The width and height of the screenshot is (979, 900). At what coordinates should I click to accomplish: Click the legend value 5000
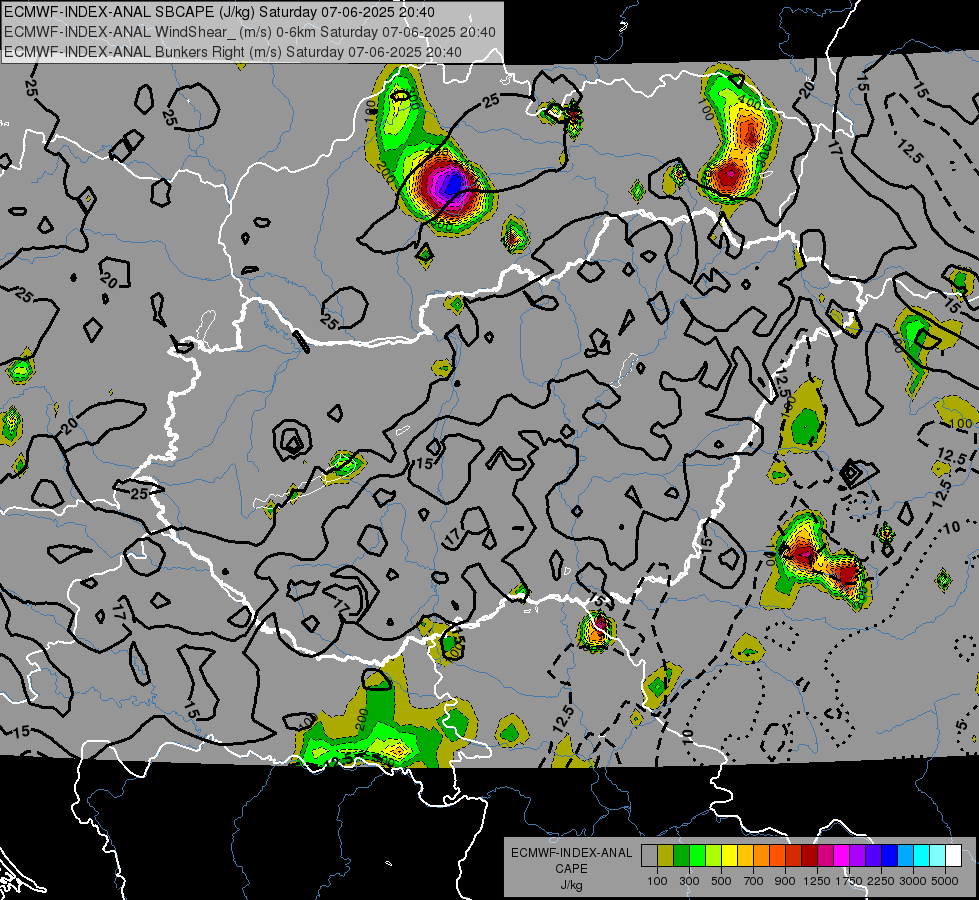pos(945,881)
